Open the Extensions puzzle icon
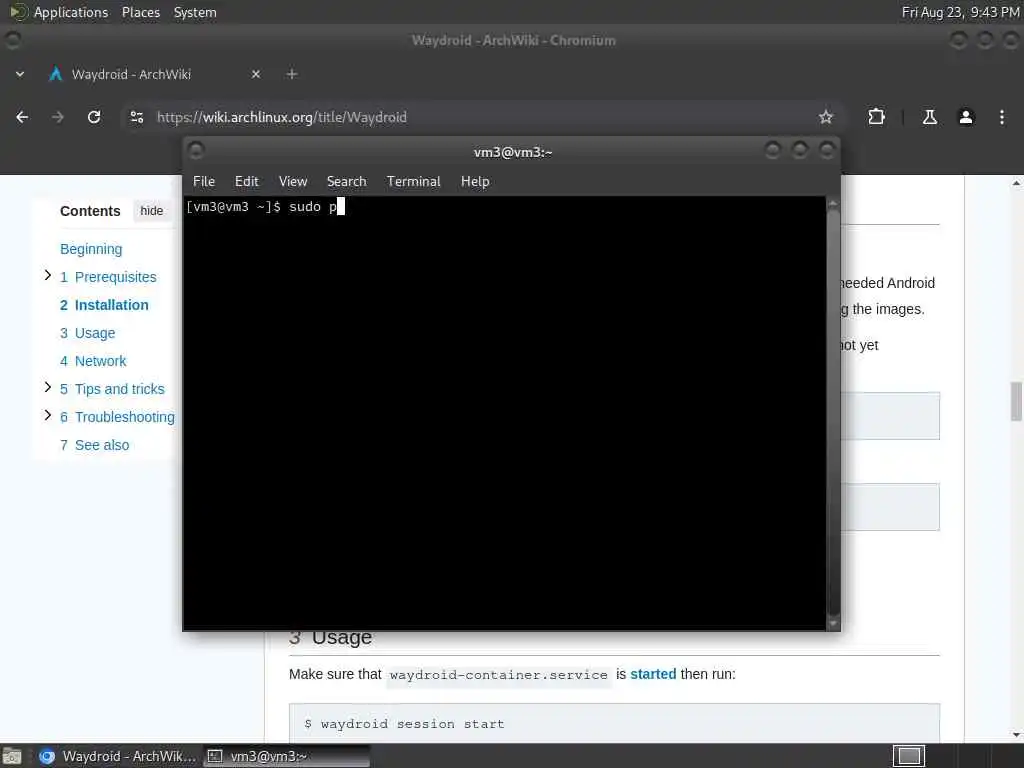This screenshot has height=768, width=1024. [876, 117]
